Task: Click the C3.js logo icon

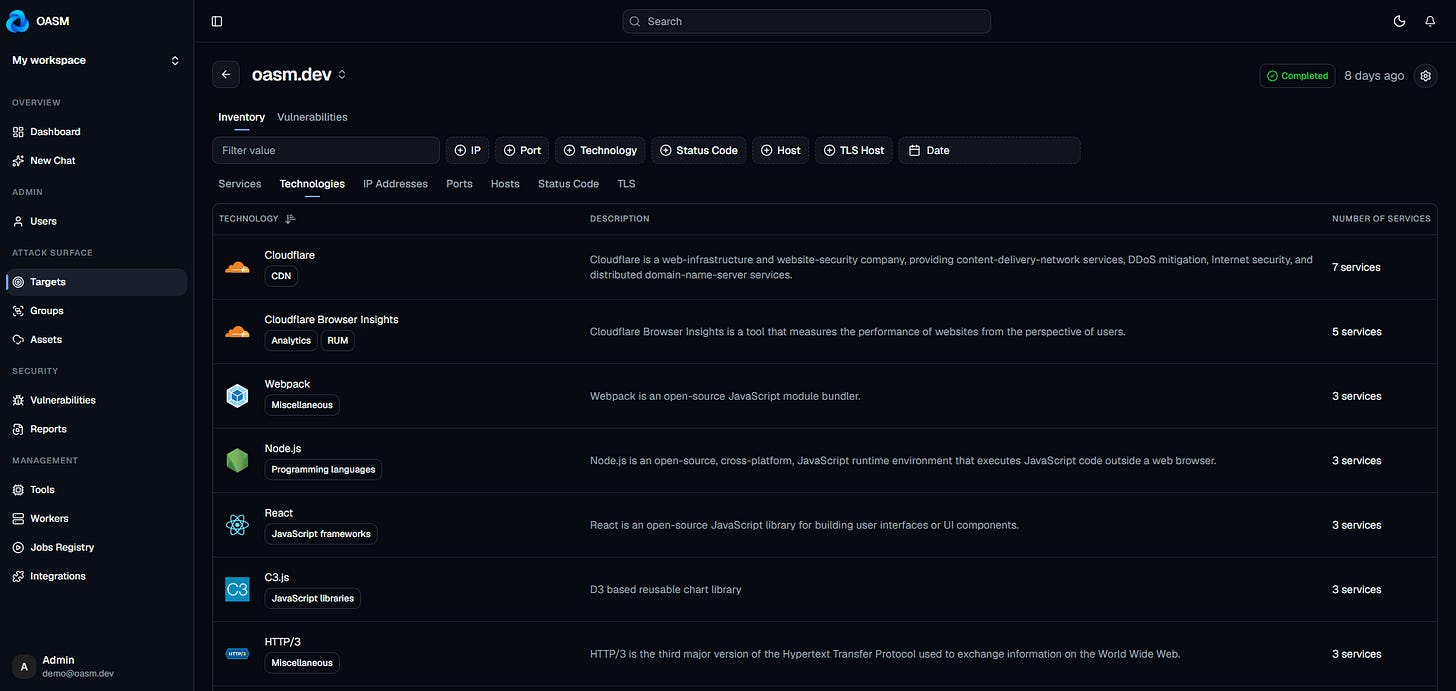Action: [237, 590]
